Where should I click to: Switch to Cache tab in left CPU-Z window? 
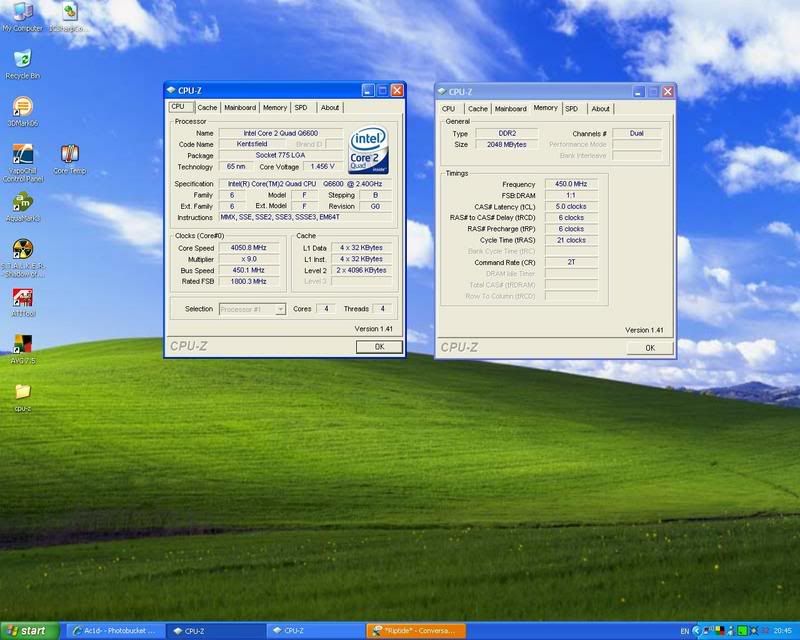click(207, 108)
